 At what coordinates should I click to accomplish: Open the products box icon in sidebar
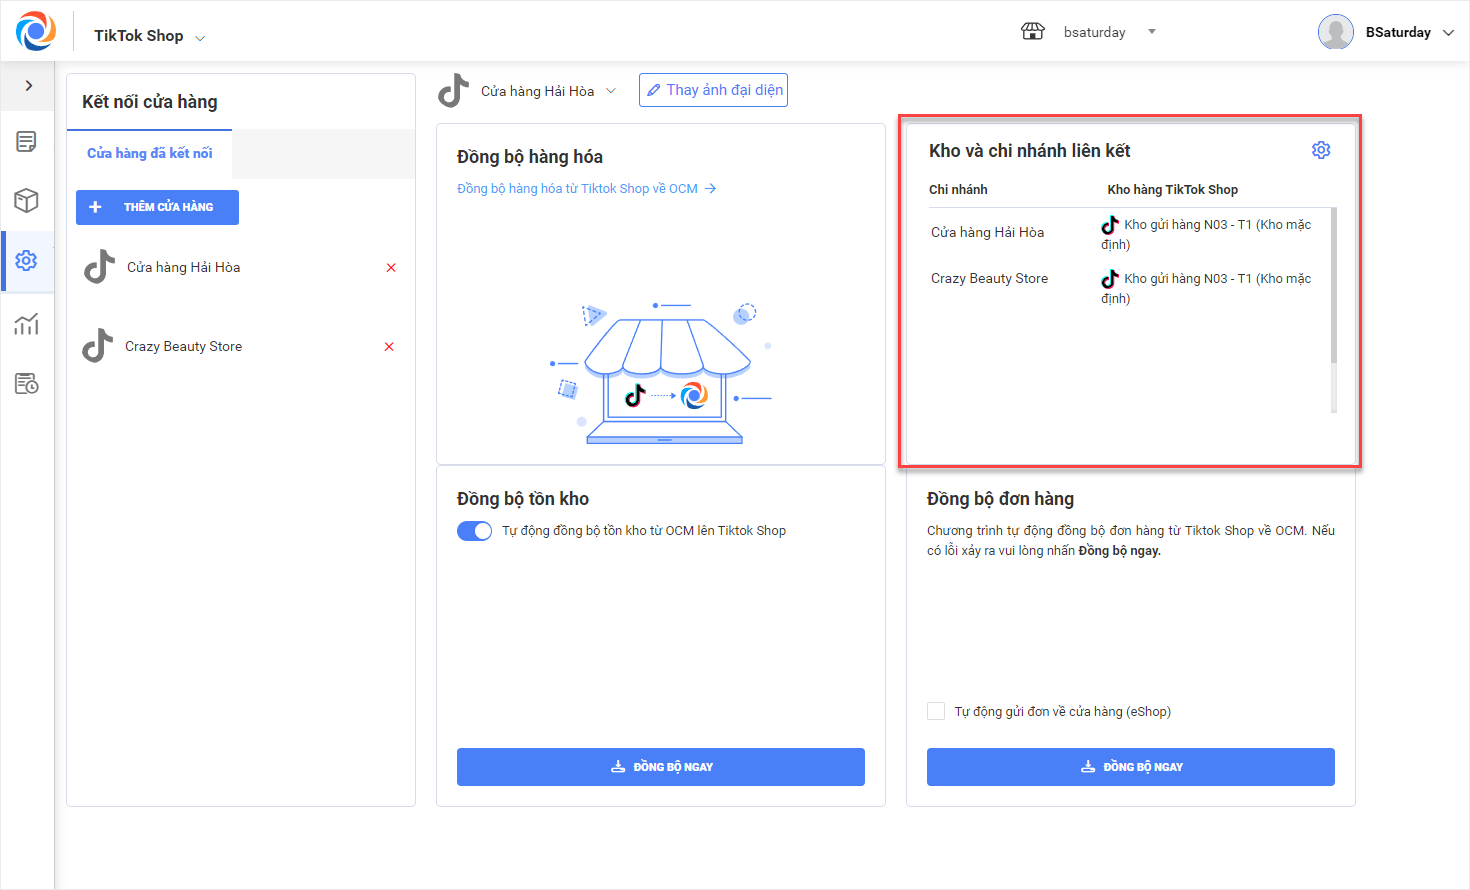[27, 201]
